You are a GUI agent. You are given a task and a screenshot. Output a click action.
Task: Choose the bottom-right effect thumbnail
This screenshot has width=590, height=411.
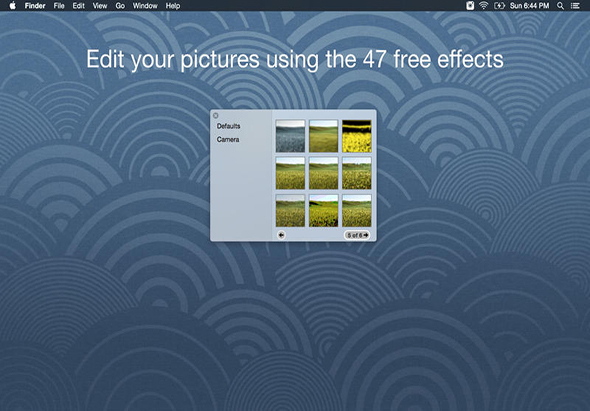[x=357, y=211]
